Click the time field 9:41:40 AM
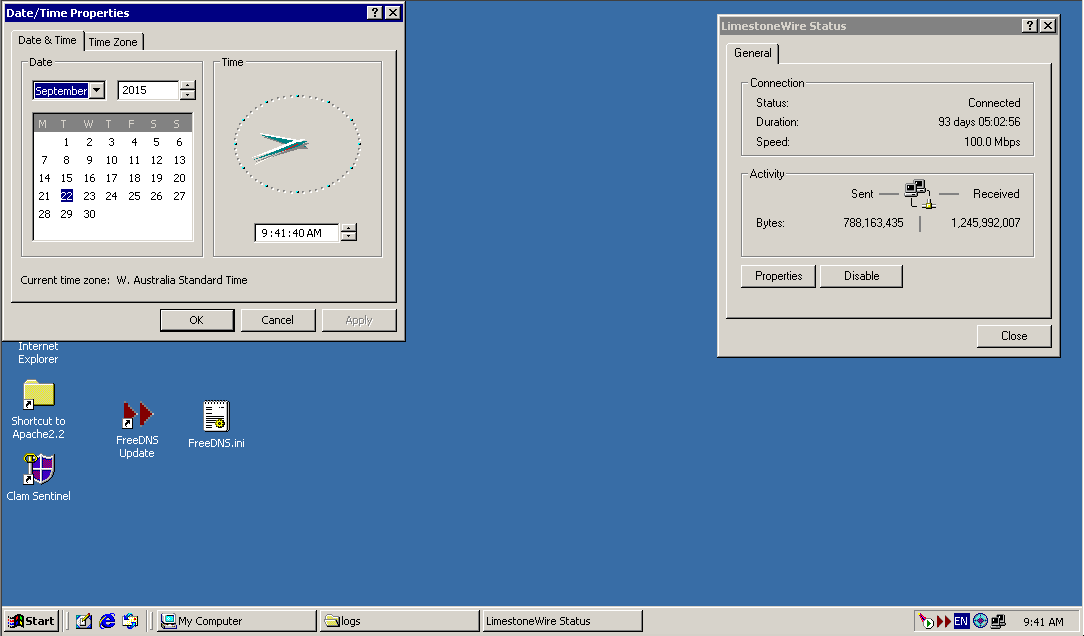This screenshot has height=636, width=1084. pyautogui.click(x=297, y=233)
